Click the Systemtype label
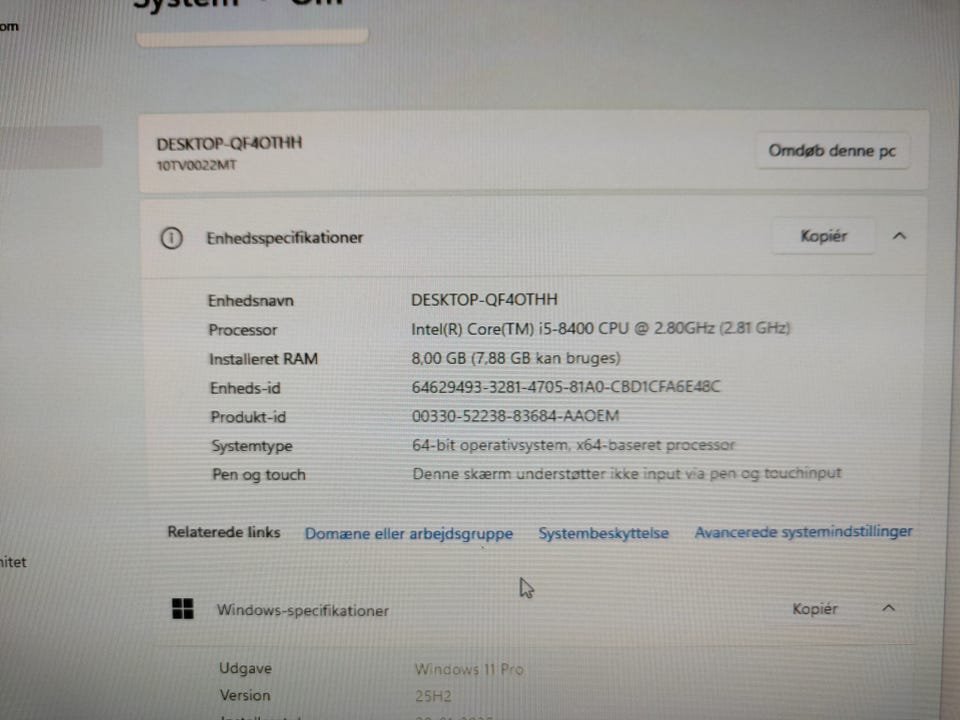This screenshot has width=960, height=720. click(252, 446)
